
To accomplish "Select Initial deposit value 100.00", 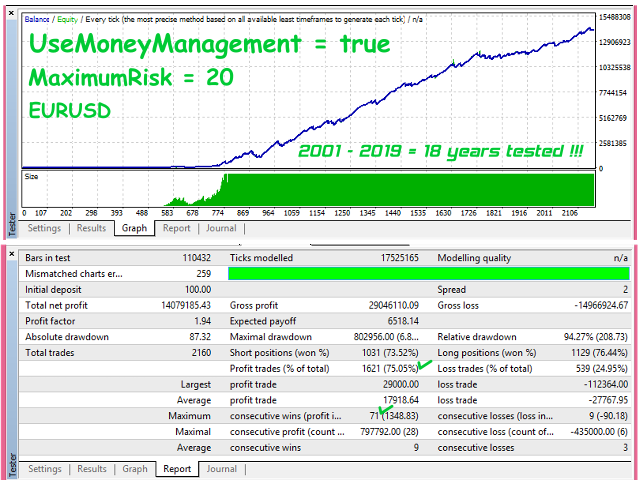I will point(198,290).
